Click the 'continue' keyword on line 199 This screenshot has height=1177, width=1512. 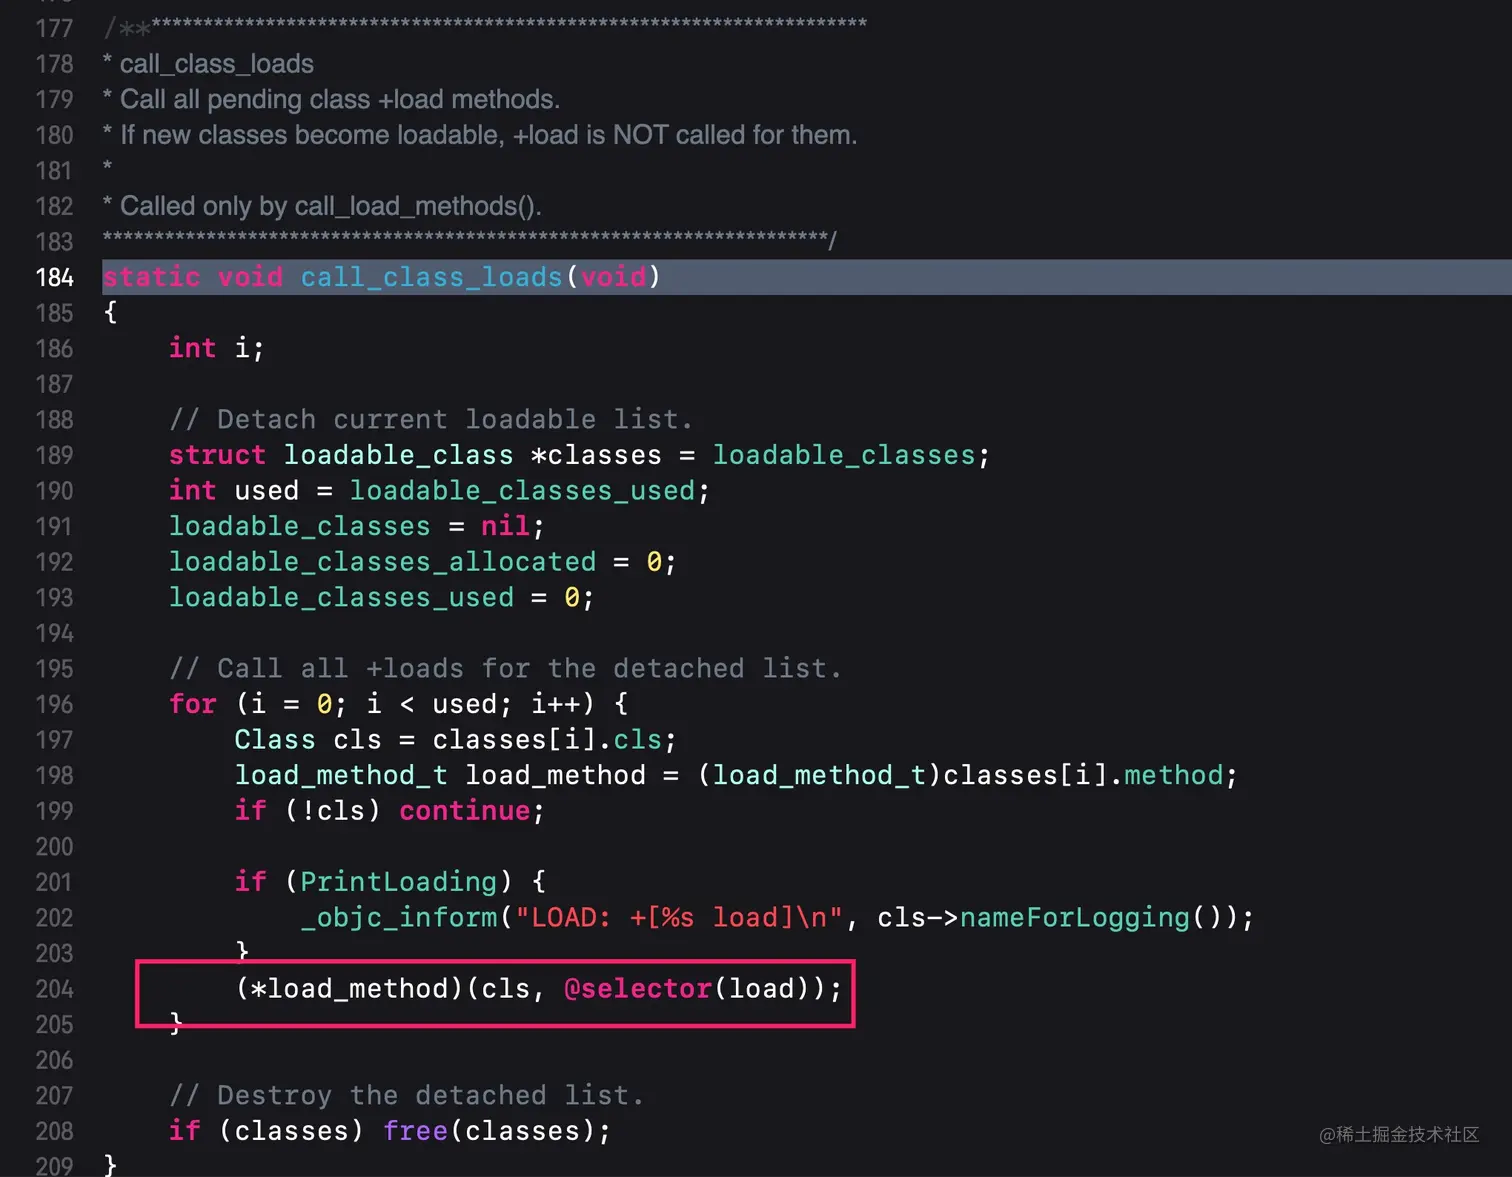point(464,811)
